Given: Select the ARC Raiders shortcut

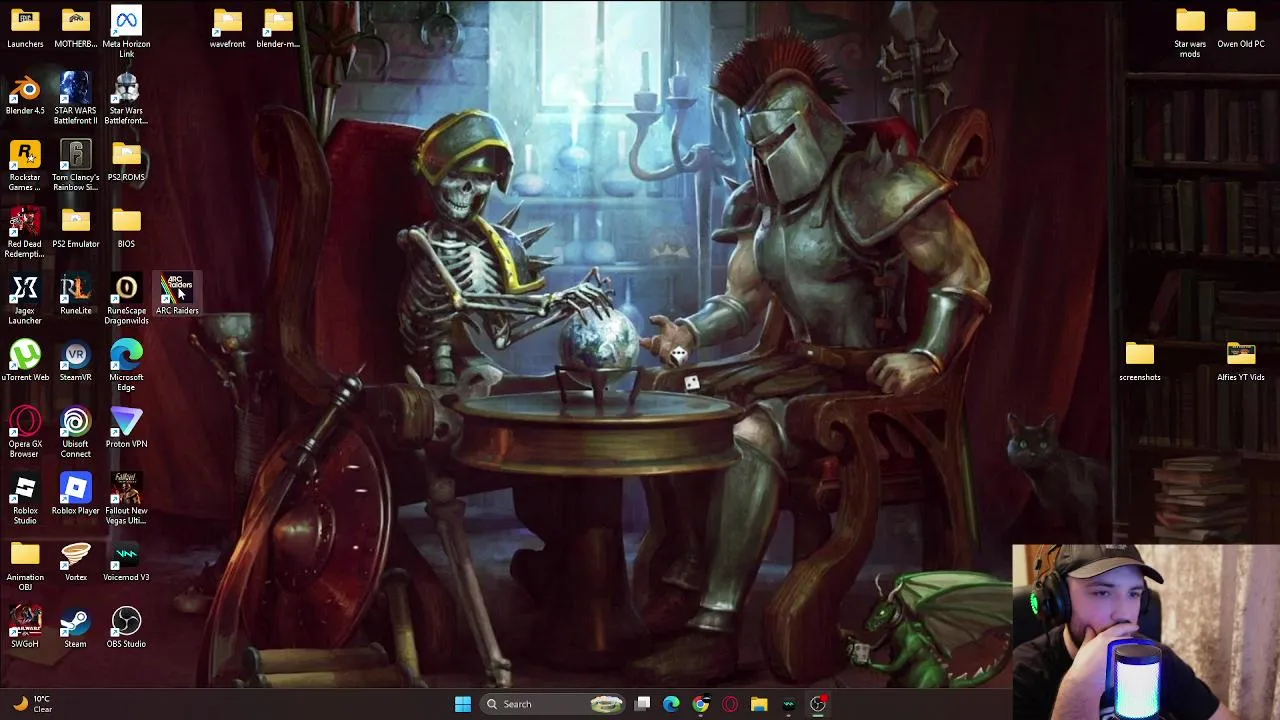Looking at the screenshot, I should coord(177,295).
